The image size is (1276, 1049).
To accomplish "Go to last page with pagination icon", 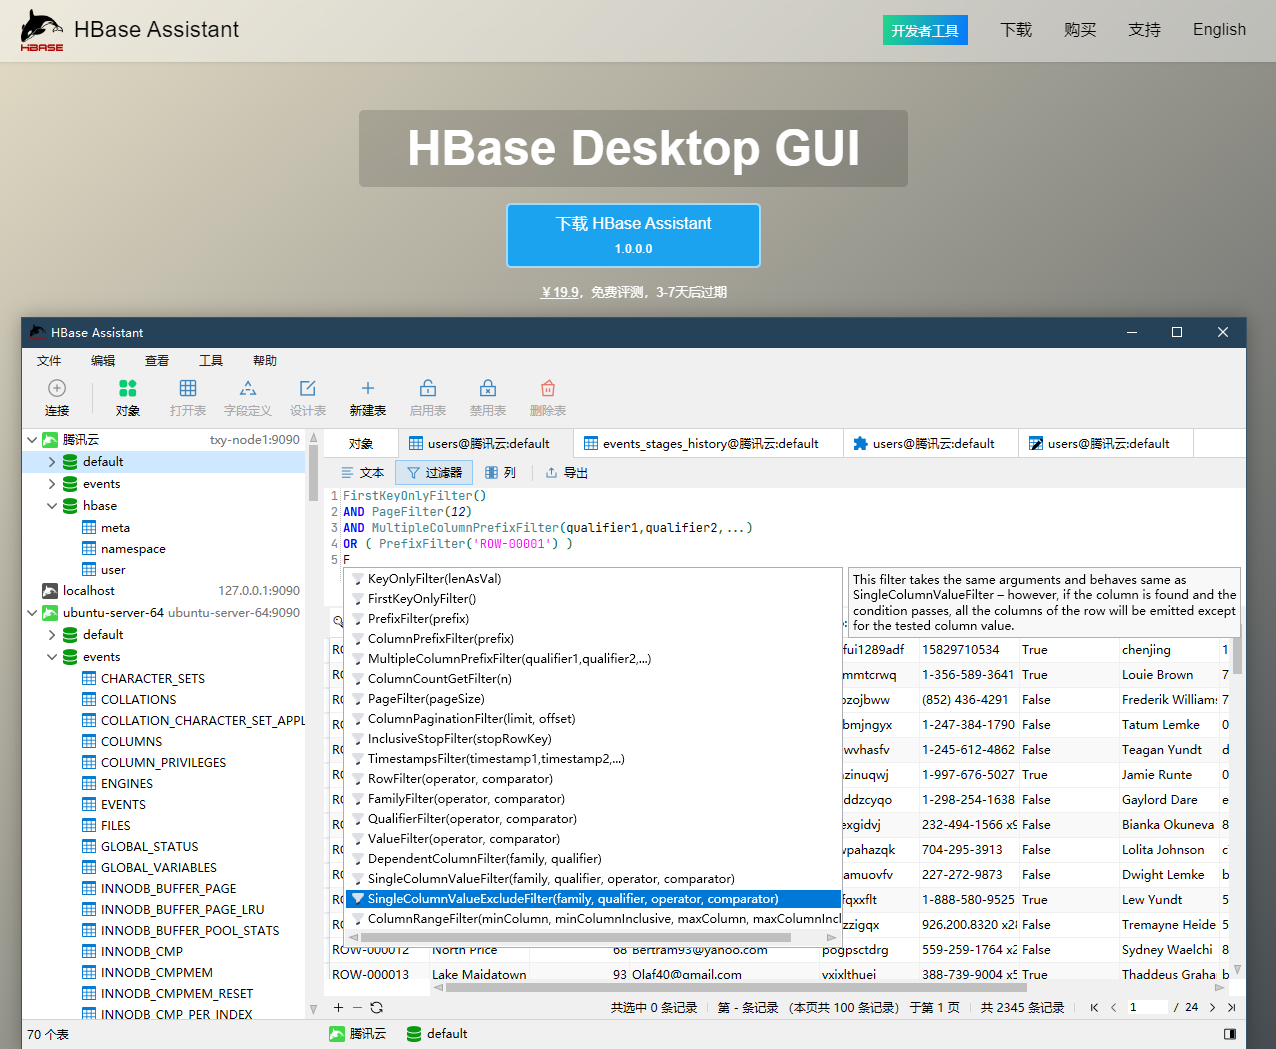I will point(1231,1007).
